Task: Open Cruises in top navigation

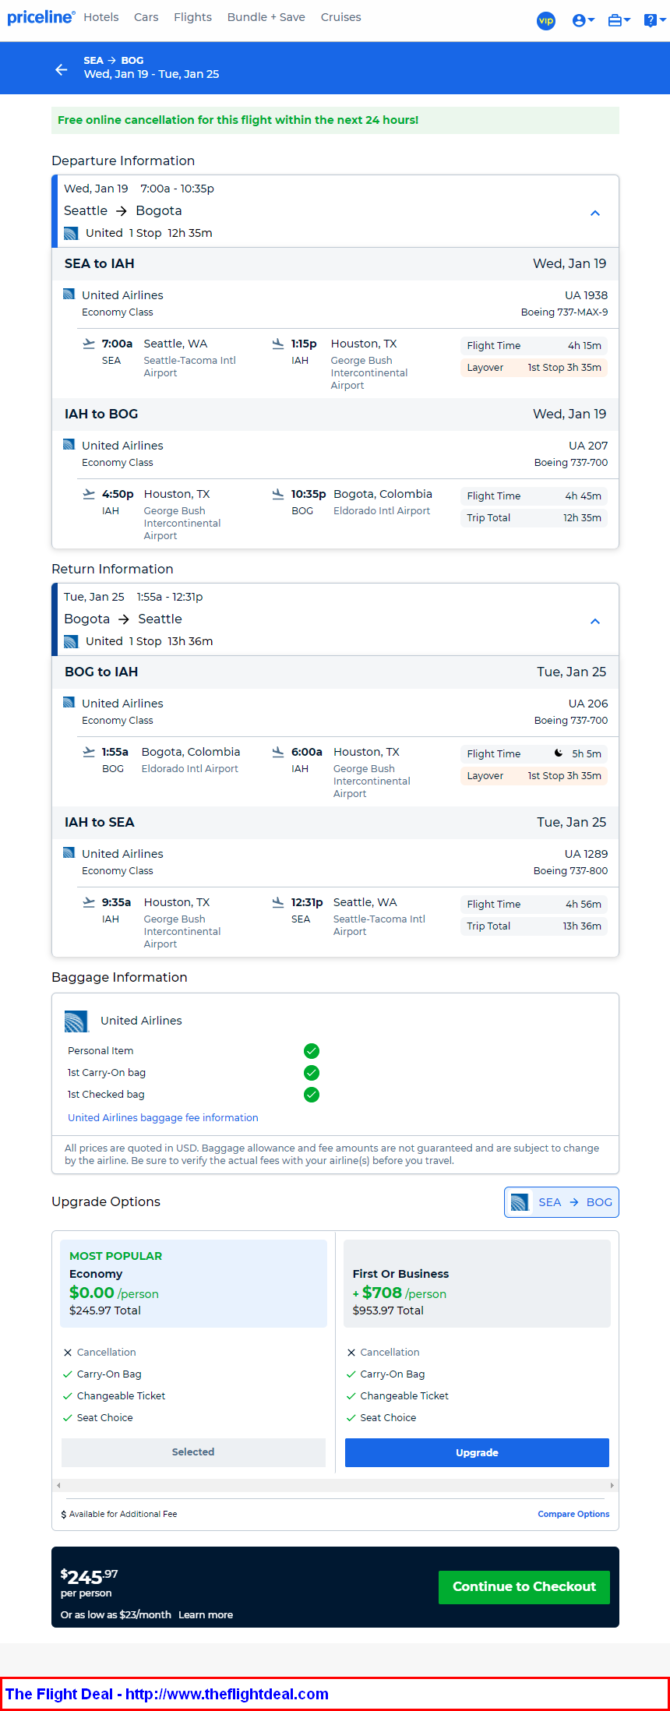Action: (x=341, y=17)
